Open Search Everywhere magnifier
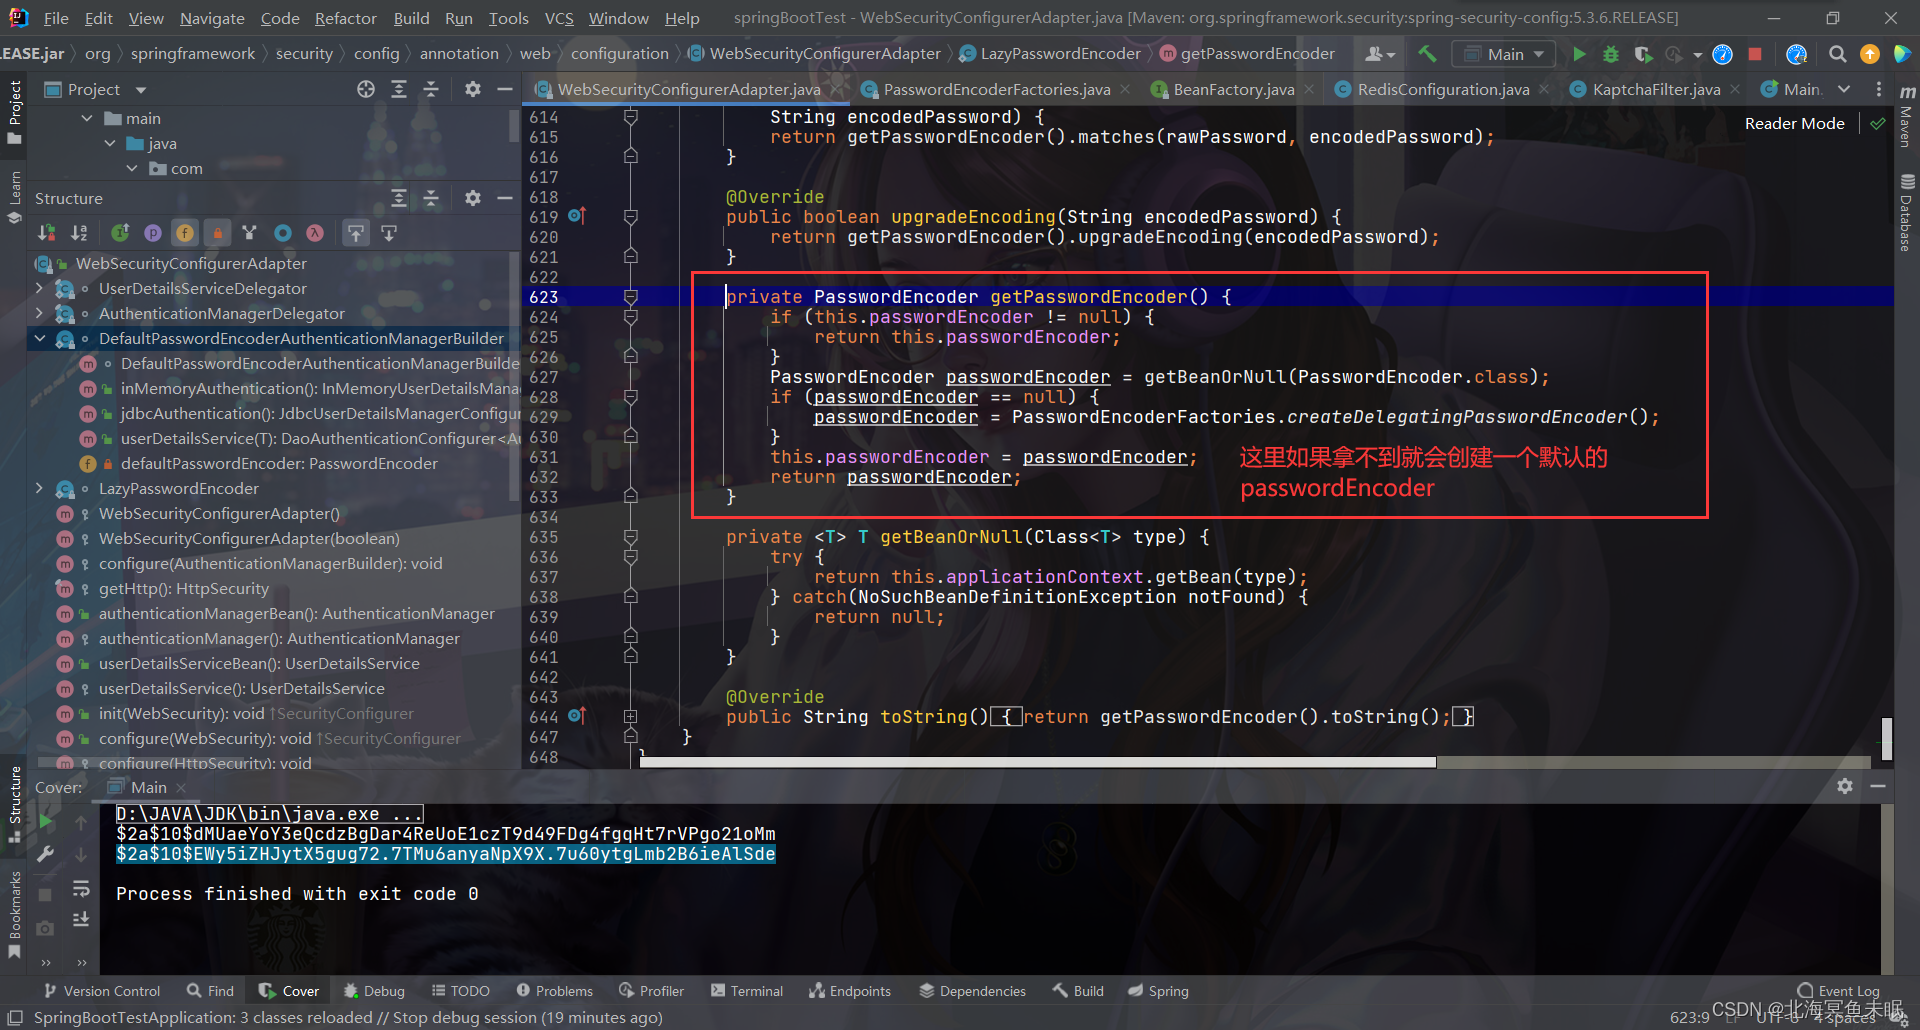The width and height of the screenshot is (1920, 1030). (1837, 54)
